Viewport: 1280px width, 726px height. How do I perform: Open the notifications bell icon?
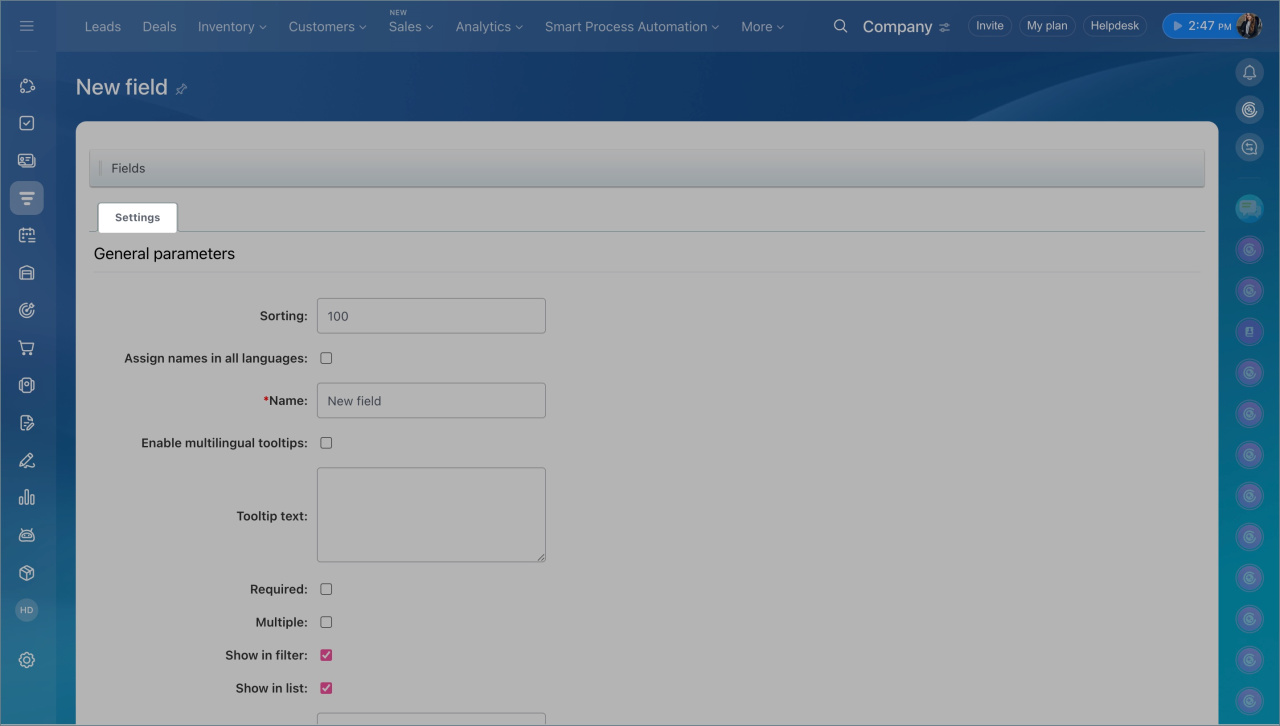click(x=1249, y=72)
